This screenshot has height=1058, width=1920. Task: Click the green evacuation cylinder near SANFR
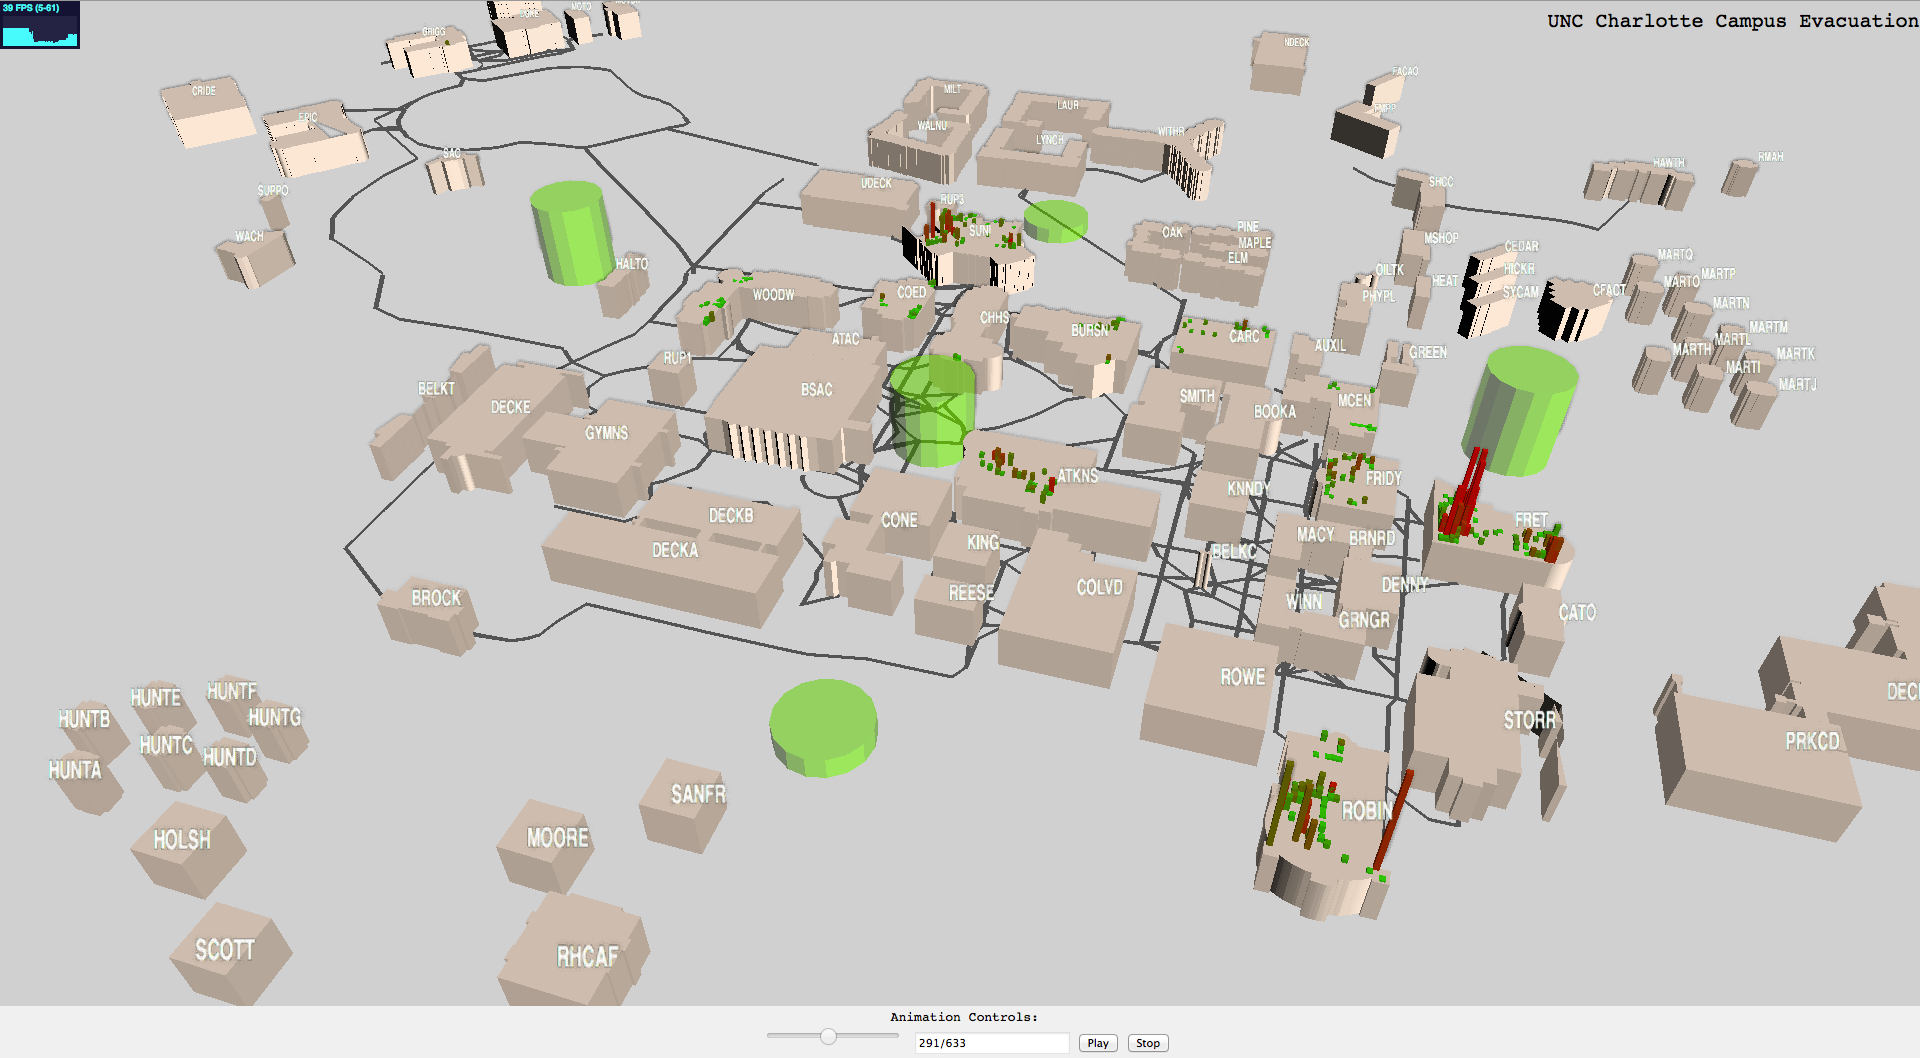point(824,728)
